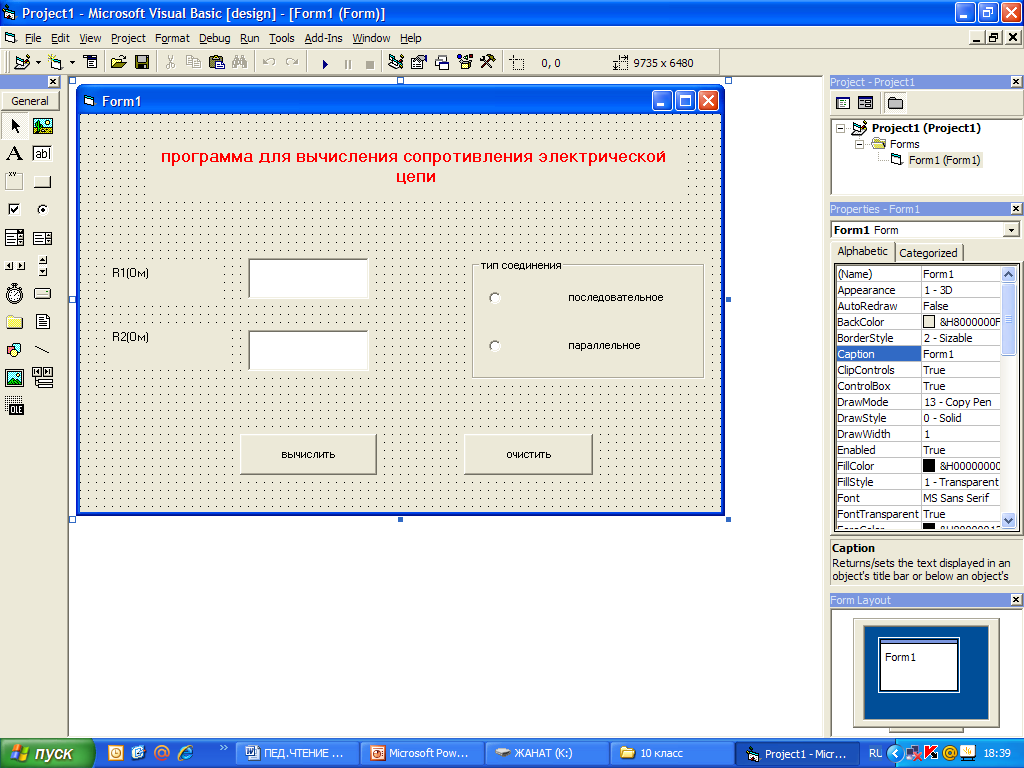Open the Debug menu
Image resolution: width=1024 pixels, height=768 pixels.
(214, 38)
